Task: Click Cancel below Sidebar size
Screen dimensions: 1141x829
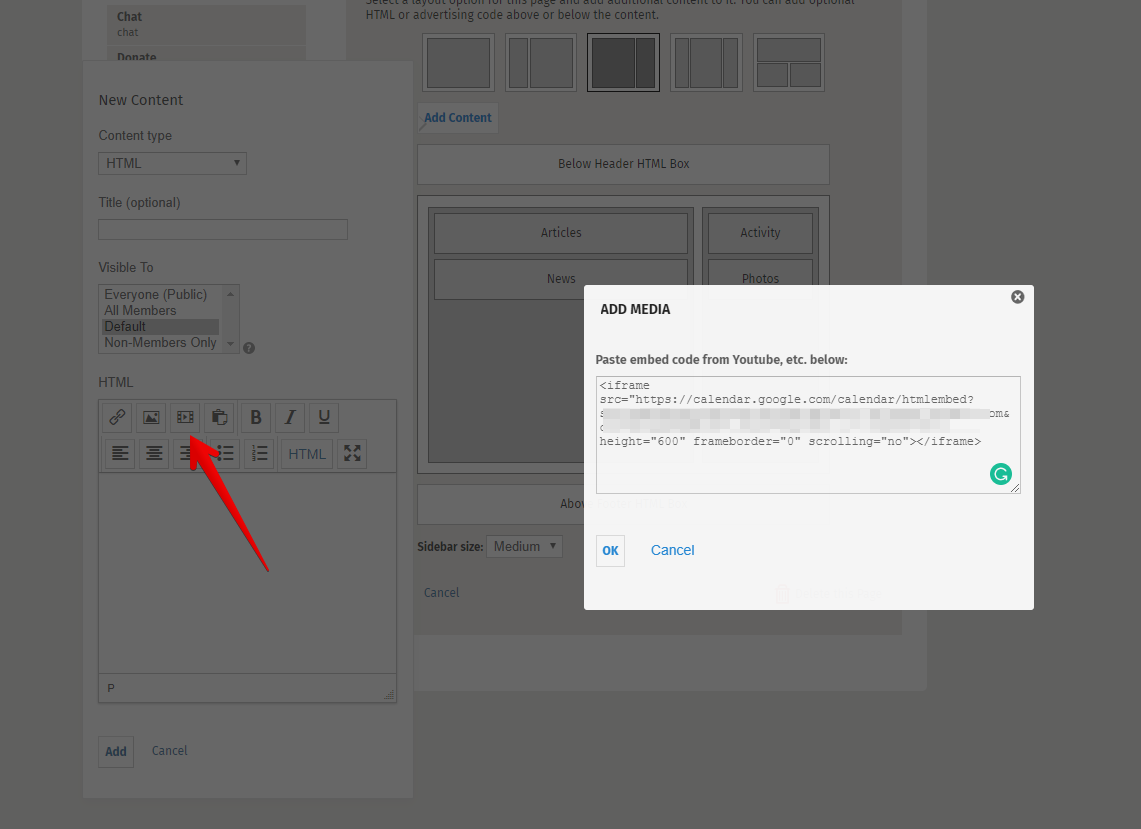Action: pos(442,592)
